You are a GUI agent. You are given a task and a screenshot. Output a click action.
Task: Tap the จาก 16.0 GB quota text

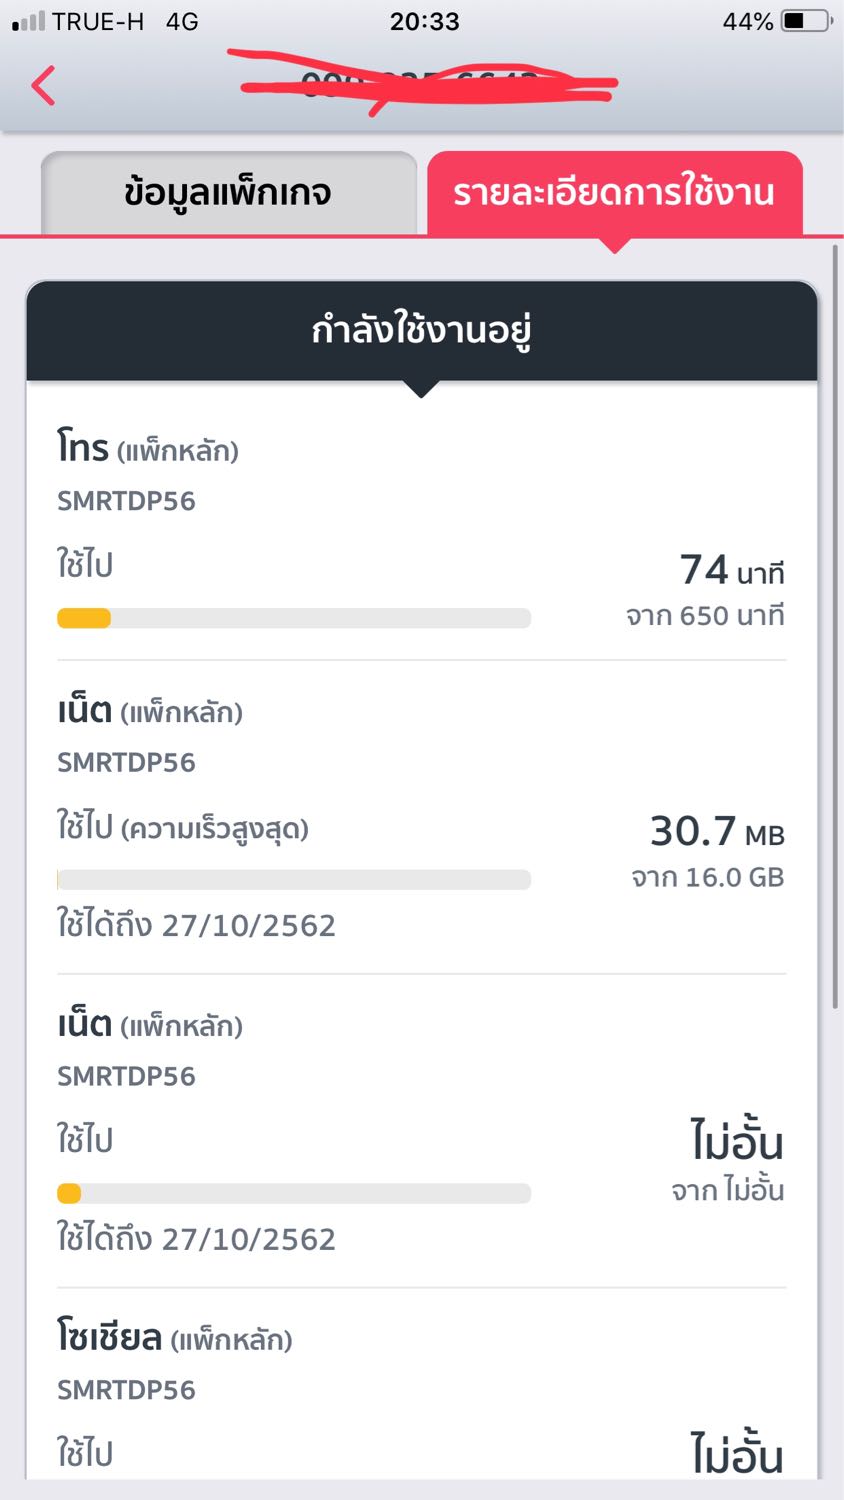[707, 878]
